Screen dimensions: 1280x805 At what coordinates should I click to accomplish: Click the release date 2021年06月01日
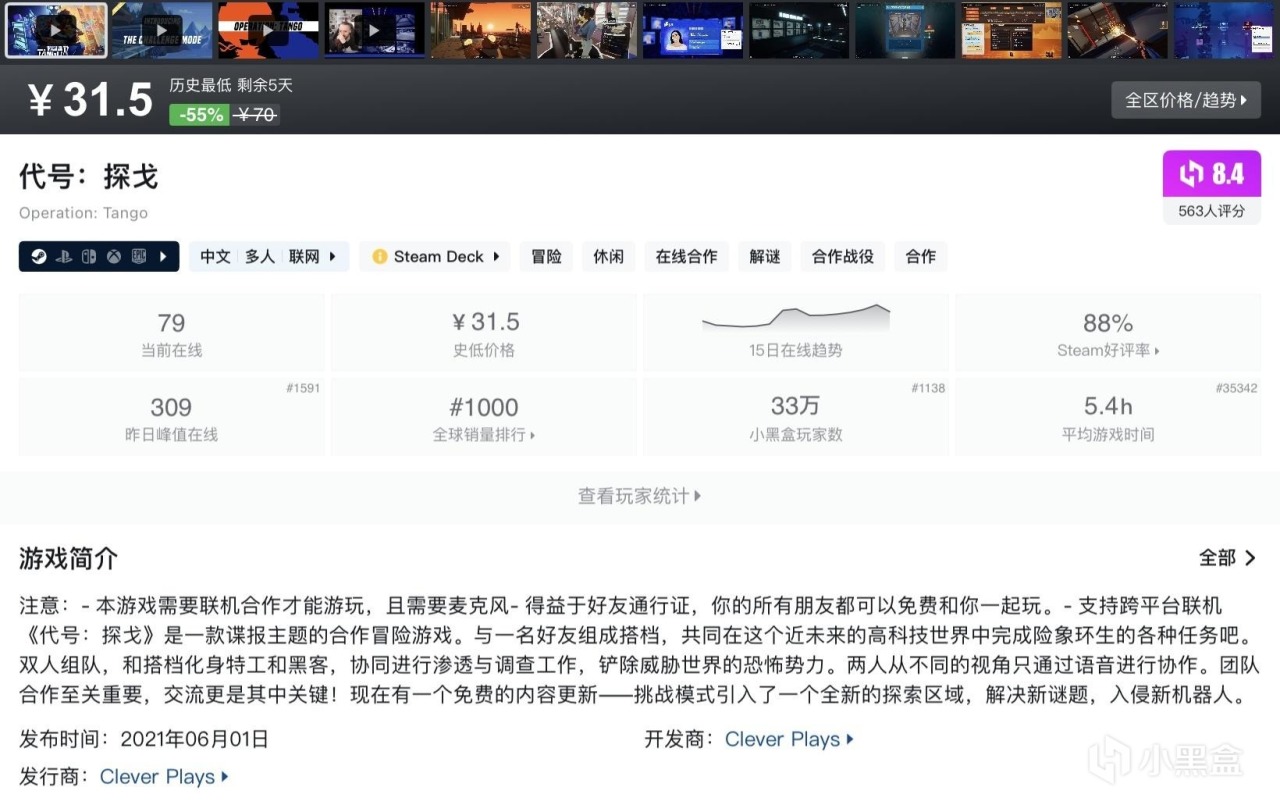(195, 740)
